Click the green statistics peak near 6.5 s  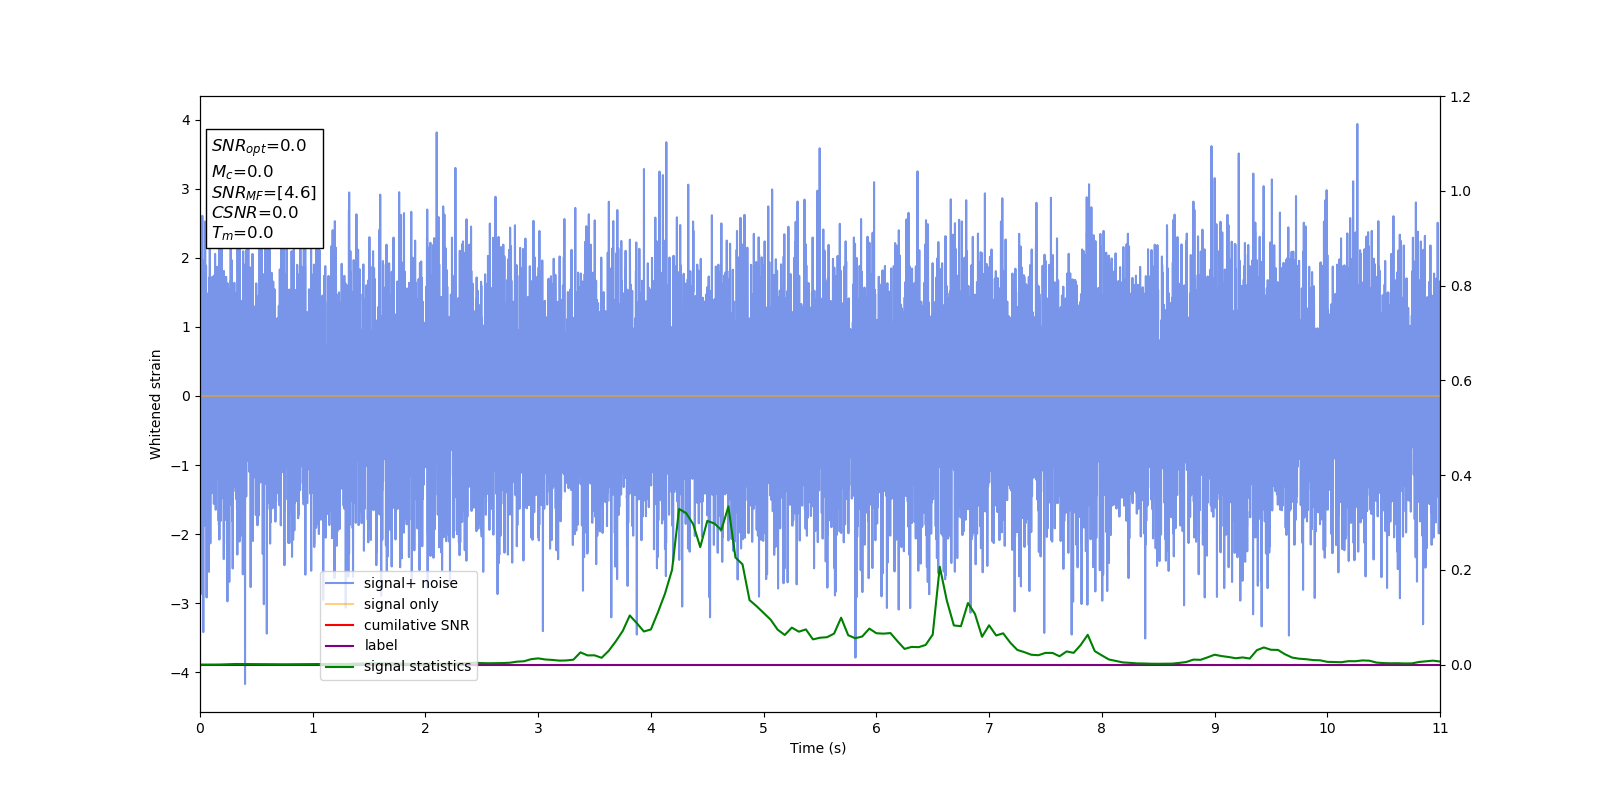[x=939, y=567]
